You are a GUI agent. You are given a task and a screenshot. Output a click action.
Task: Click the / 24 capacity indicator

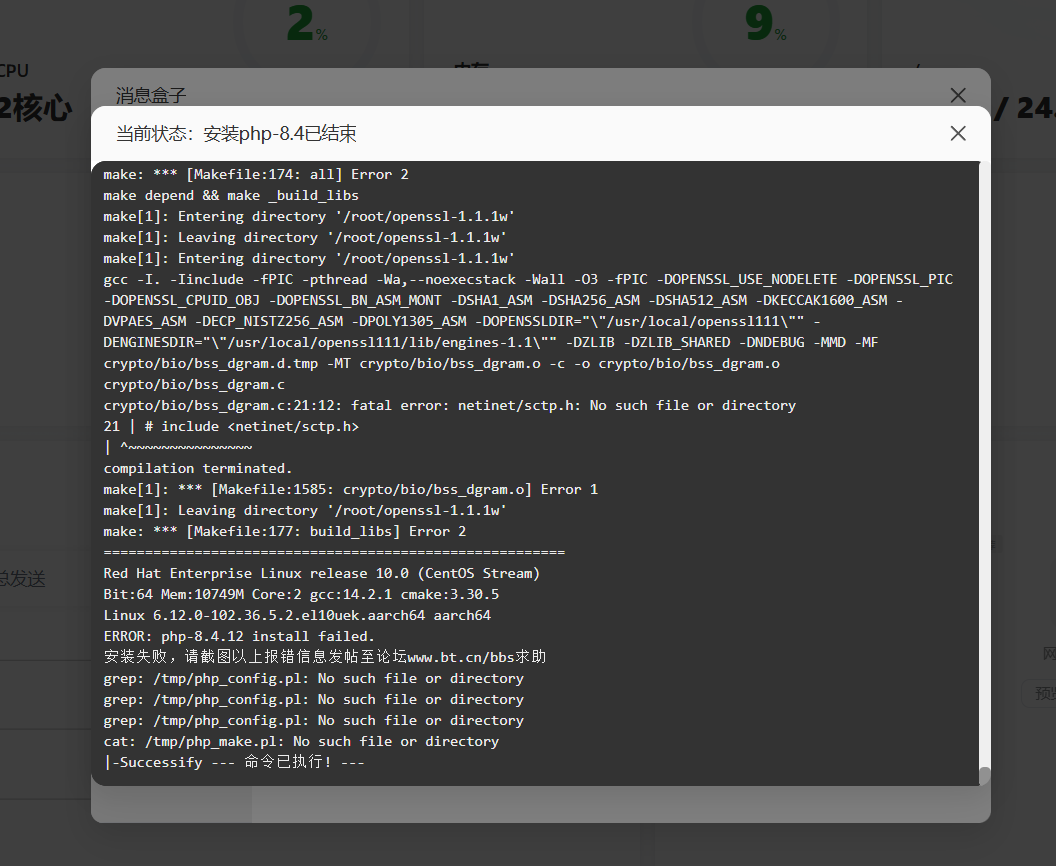(1022, 108)
